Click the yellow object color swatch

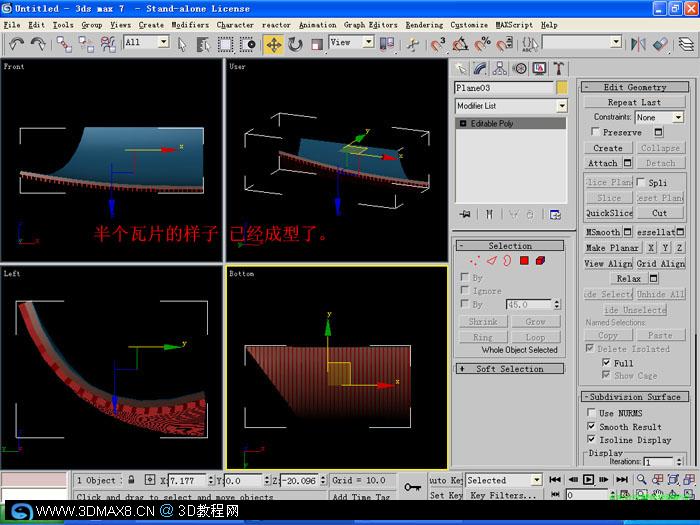click(562, 88)
